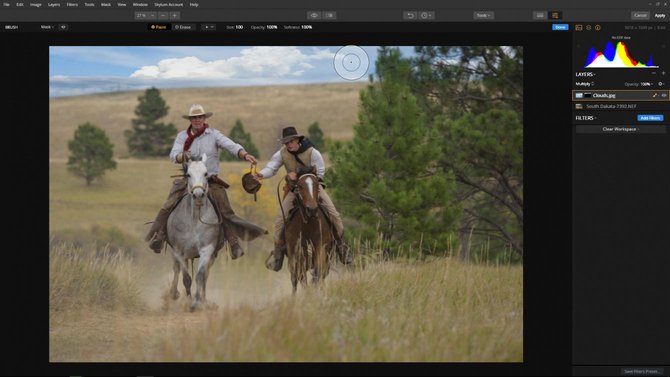Toggle the info panel icon
The width and height of the screenshot is (670, 377).
[x=598, y=27]
